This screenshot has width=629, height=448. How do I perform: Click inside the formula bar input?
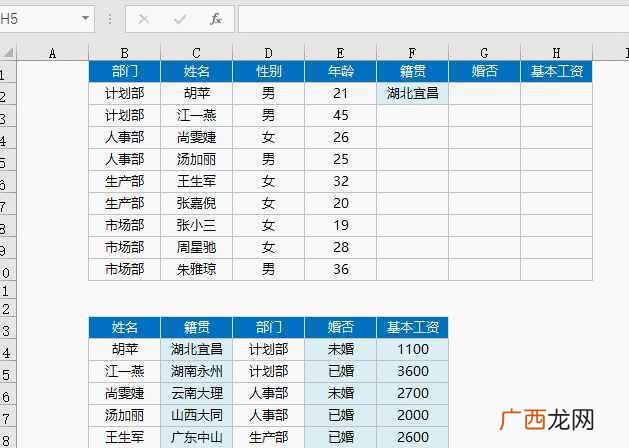433,19
